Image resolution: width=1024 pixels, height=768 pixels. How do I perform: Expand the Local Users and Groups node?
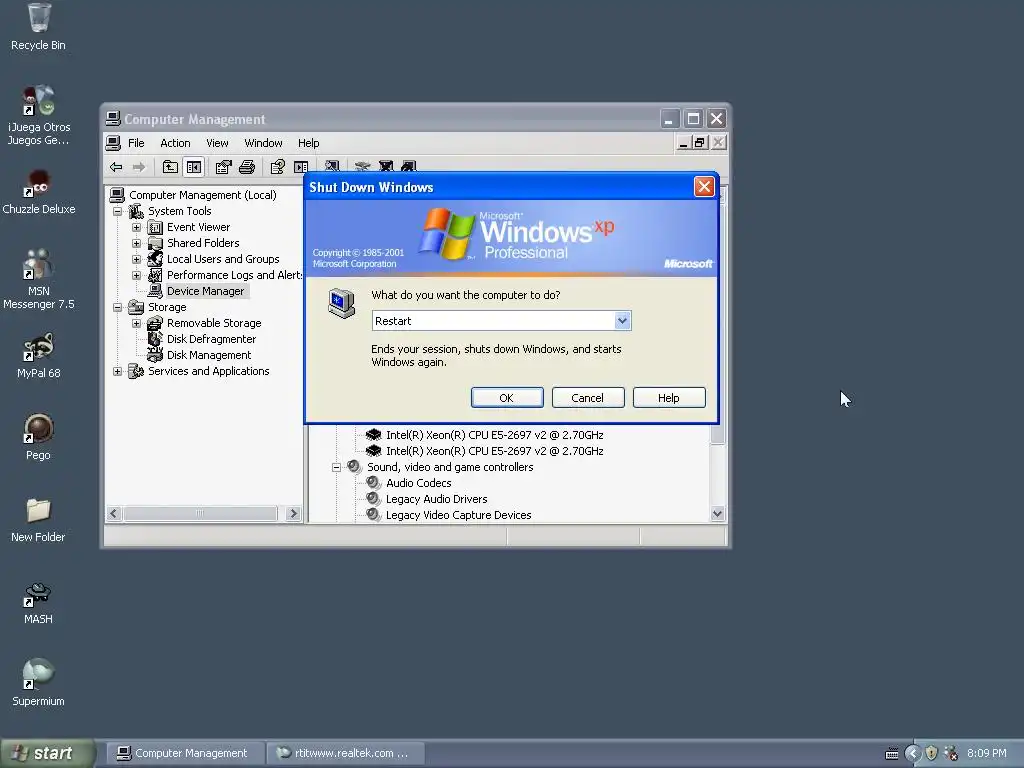click(x=136, y=259)
